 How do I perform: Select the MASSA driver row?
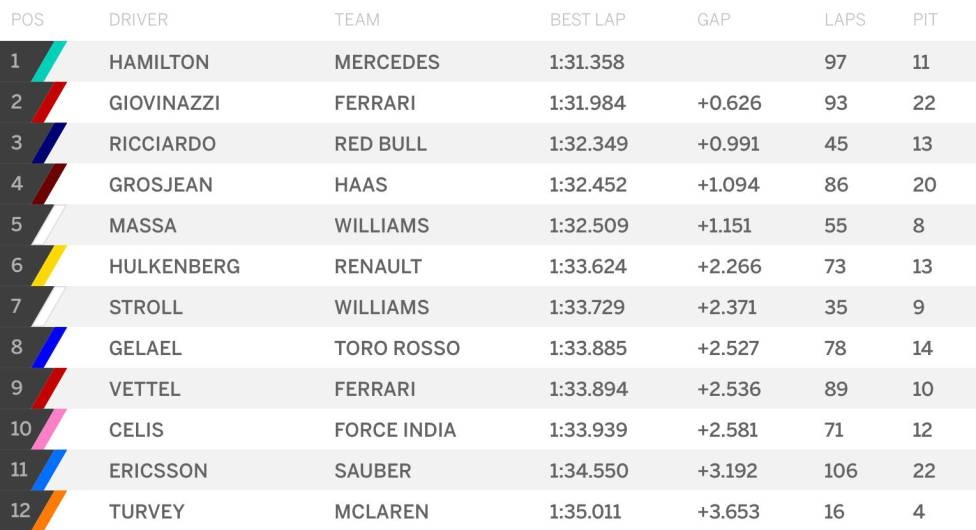tap(142, 226)
